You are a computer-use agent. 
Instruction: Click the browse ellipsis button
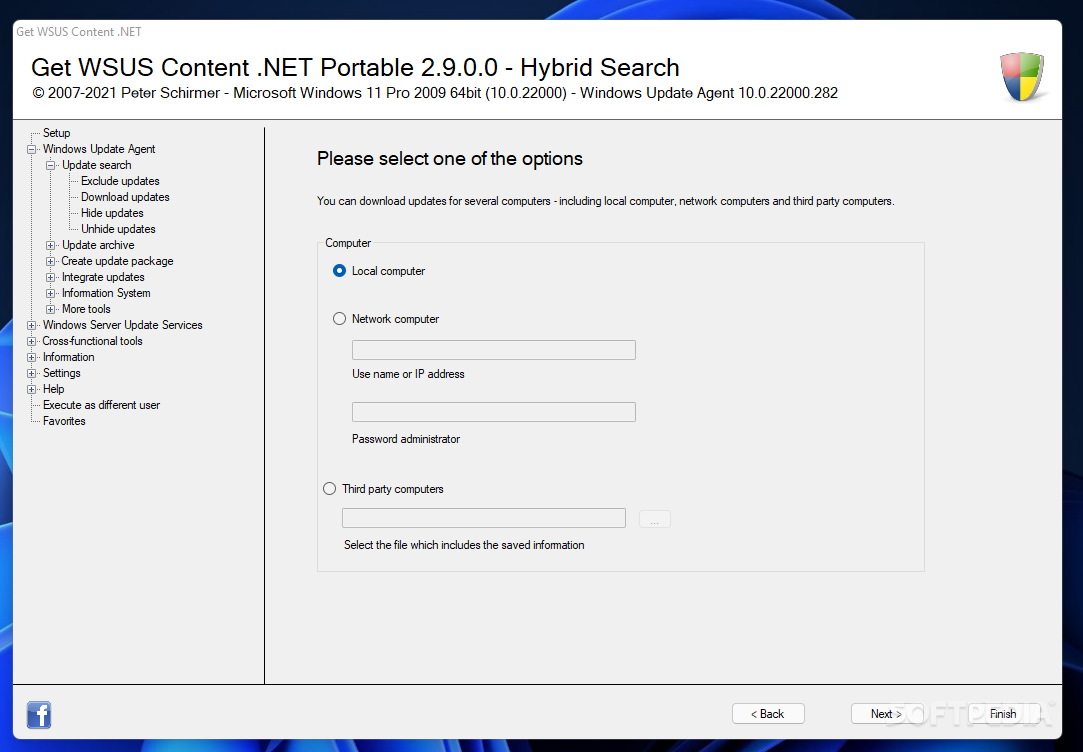[x=655, y=519]
